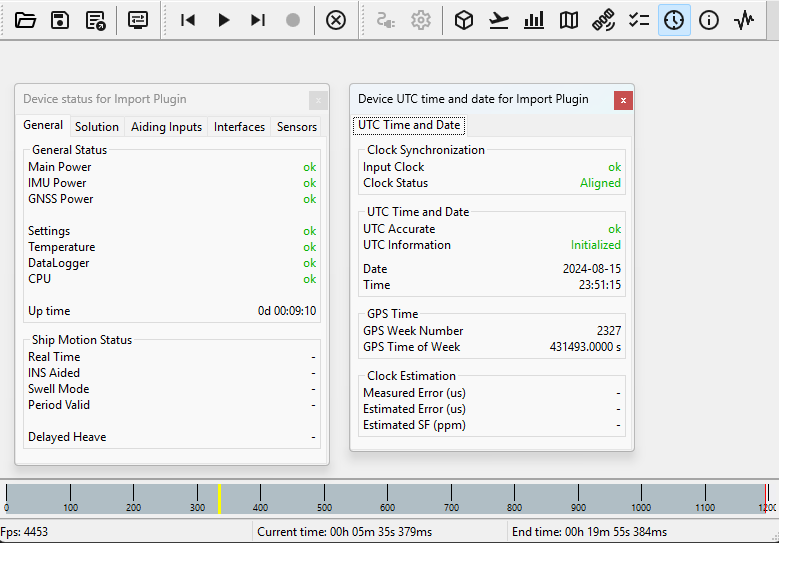
Task: Click the circled X stop button
Action: pos(336,20)
